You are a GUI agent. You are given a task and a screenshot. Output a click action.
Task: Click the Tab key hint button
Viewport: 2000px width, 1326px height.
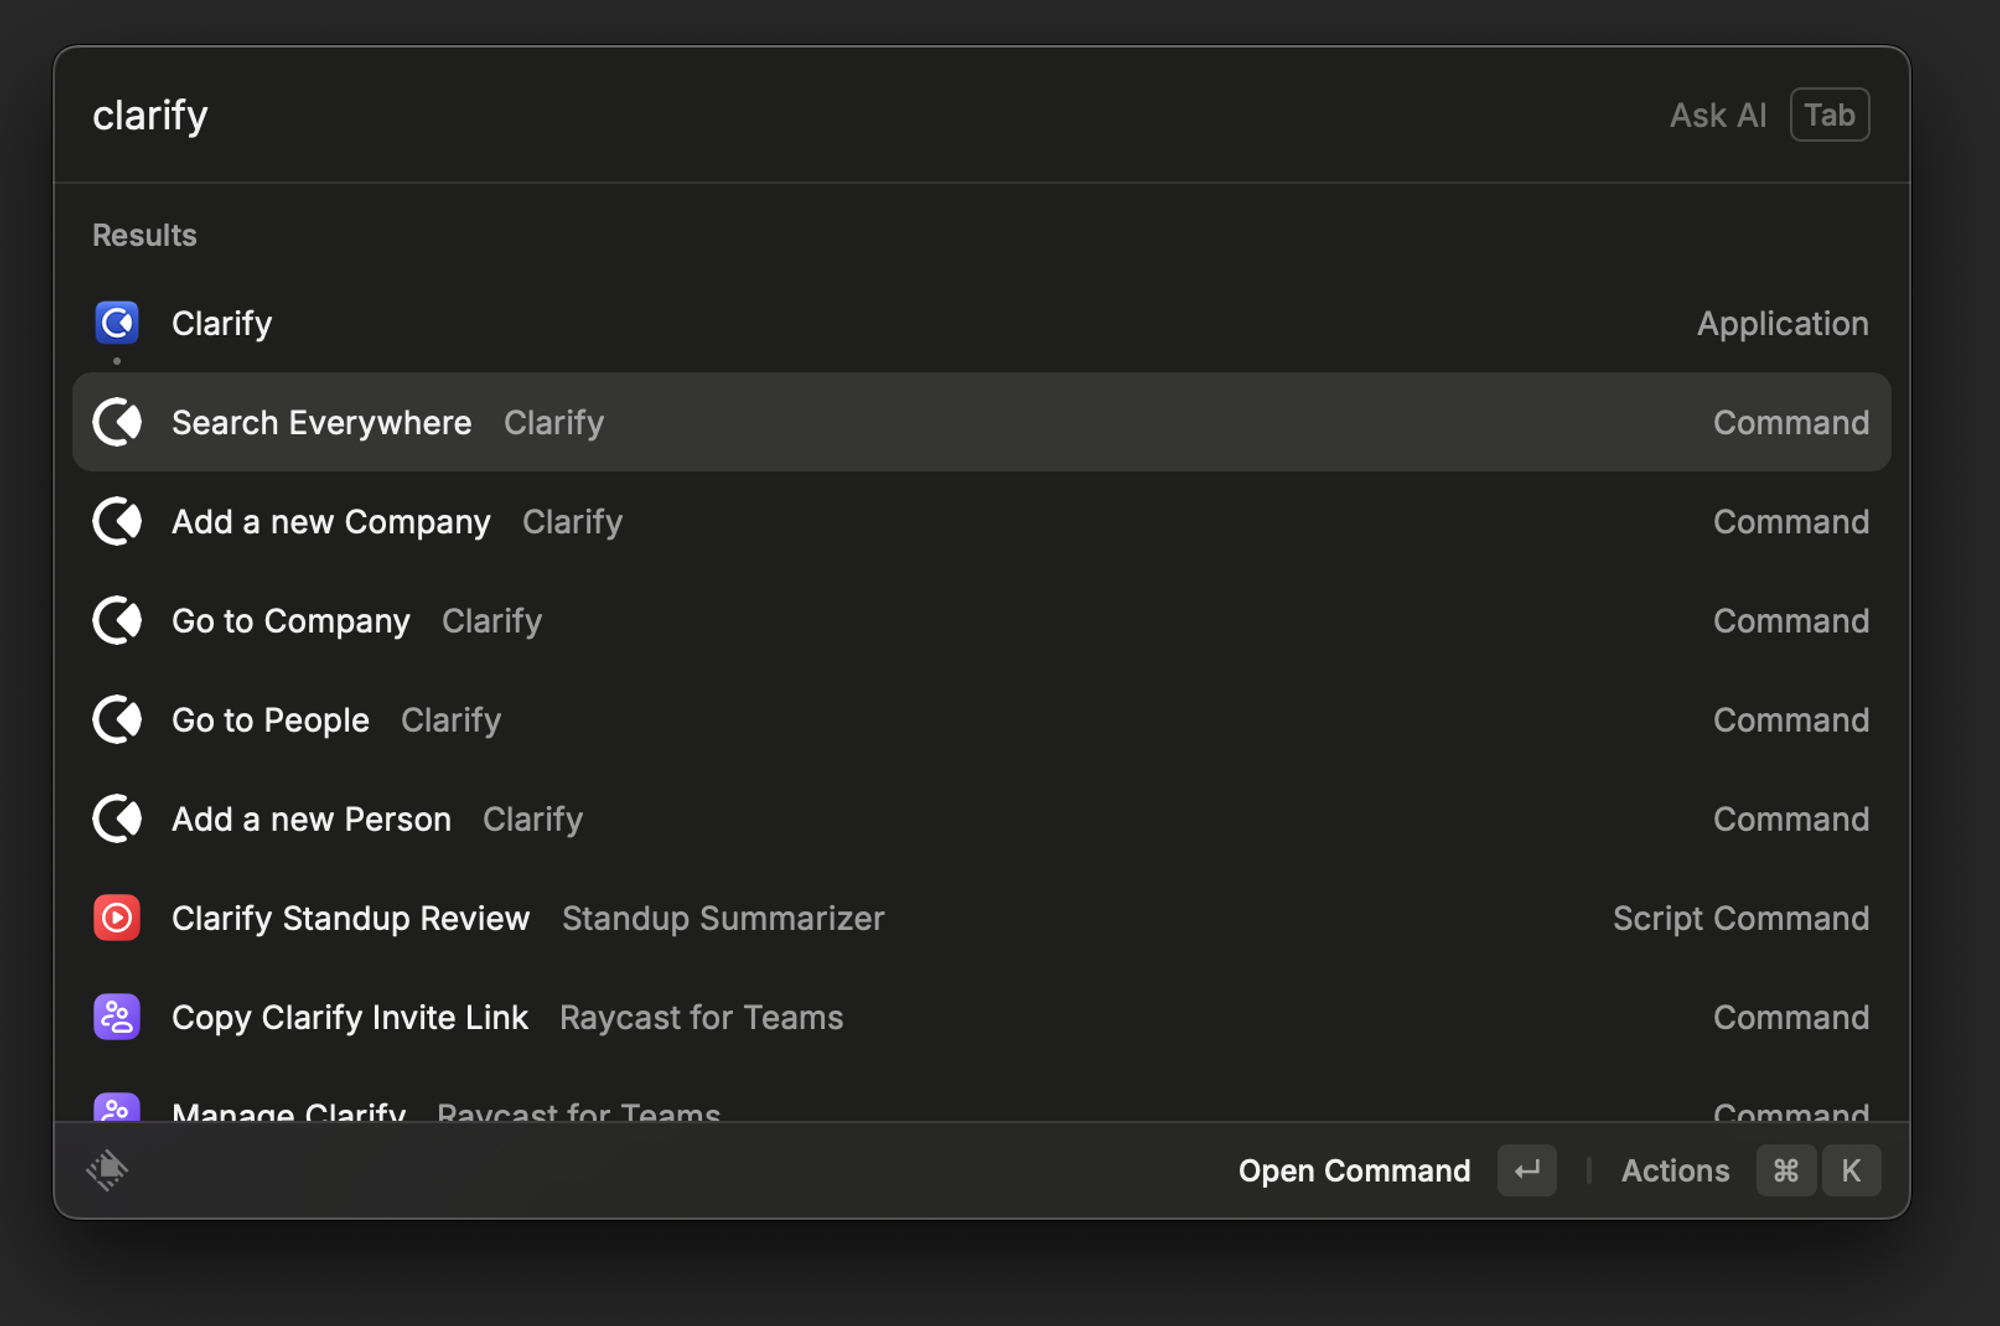1829,115
